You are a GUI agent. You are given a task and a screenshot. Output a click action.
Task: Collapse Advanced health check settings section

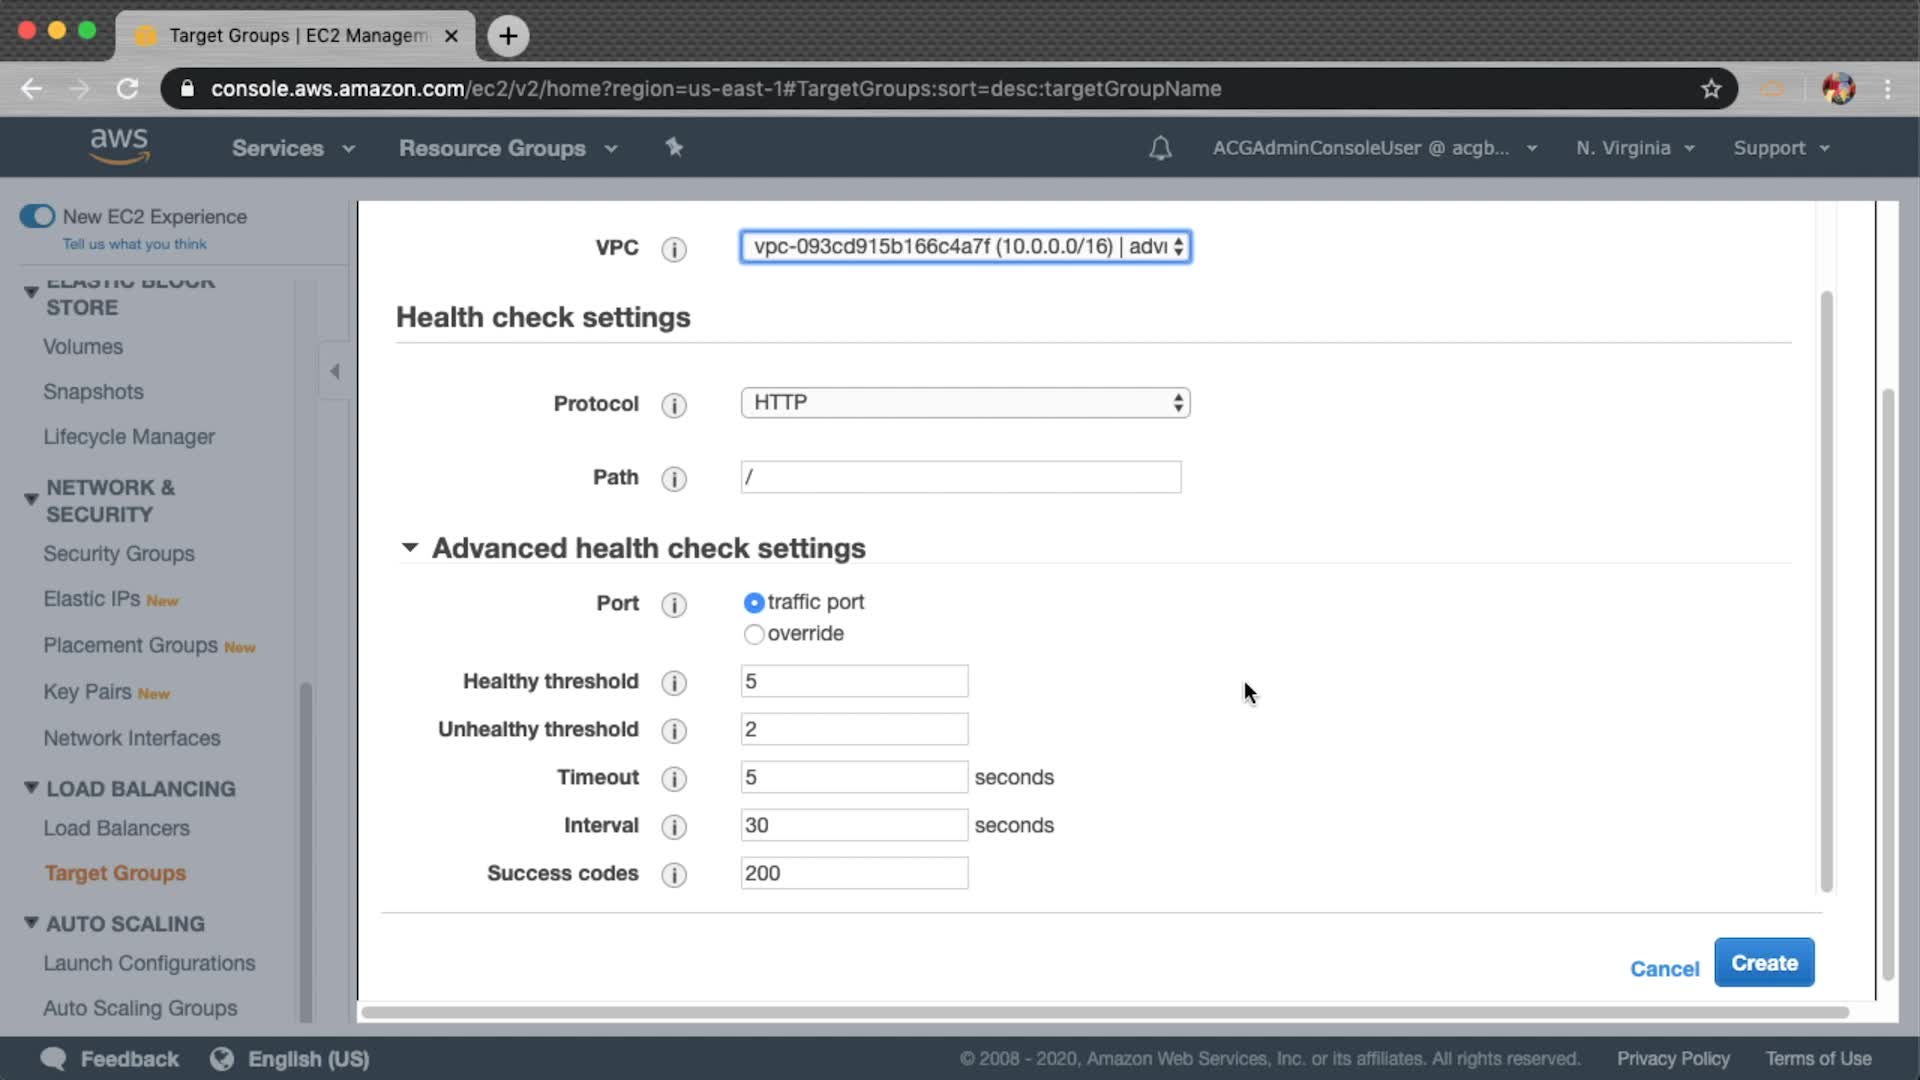click(x=410, y=548)
